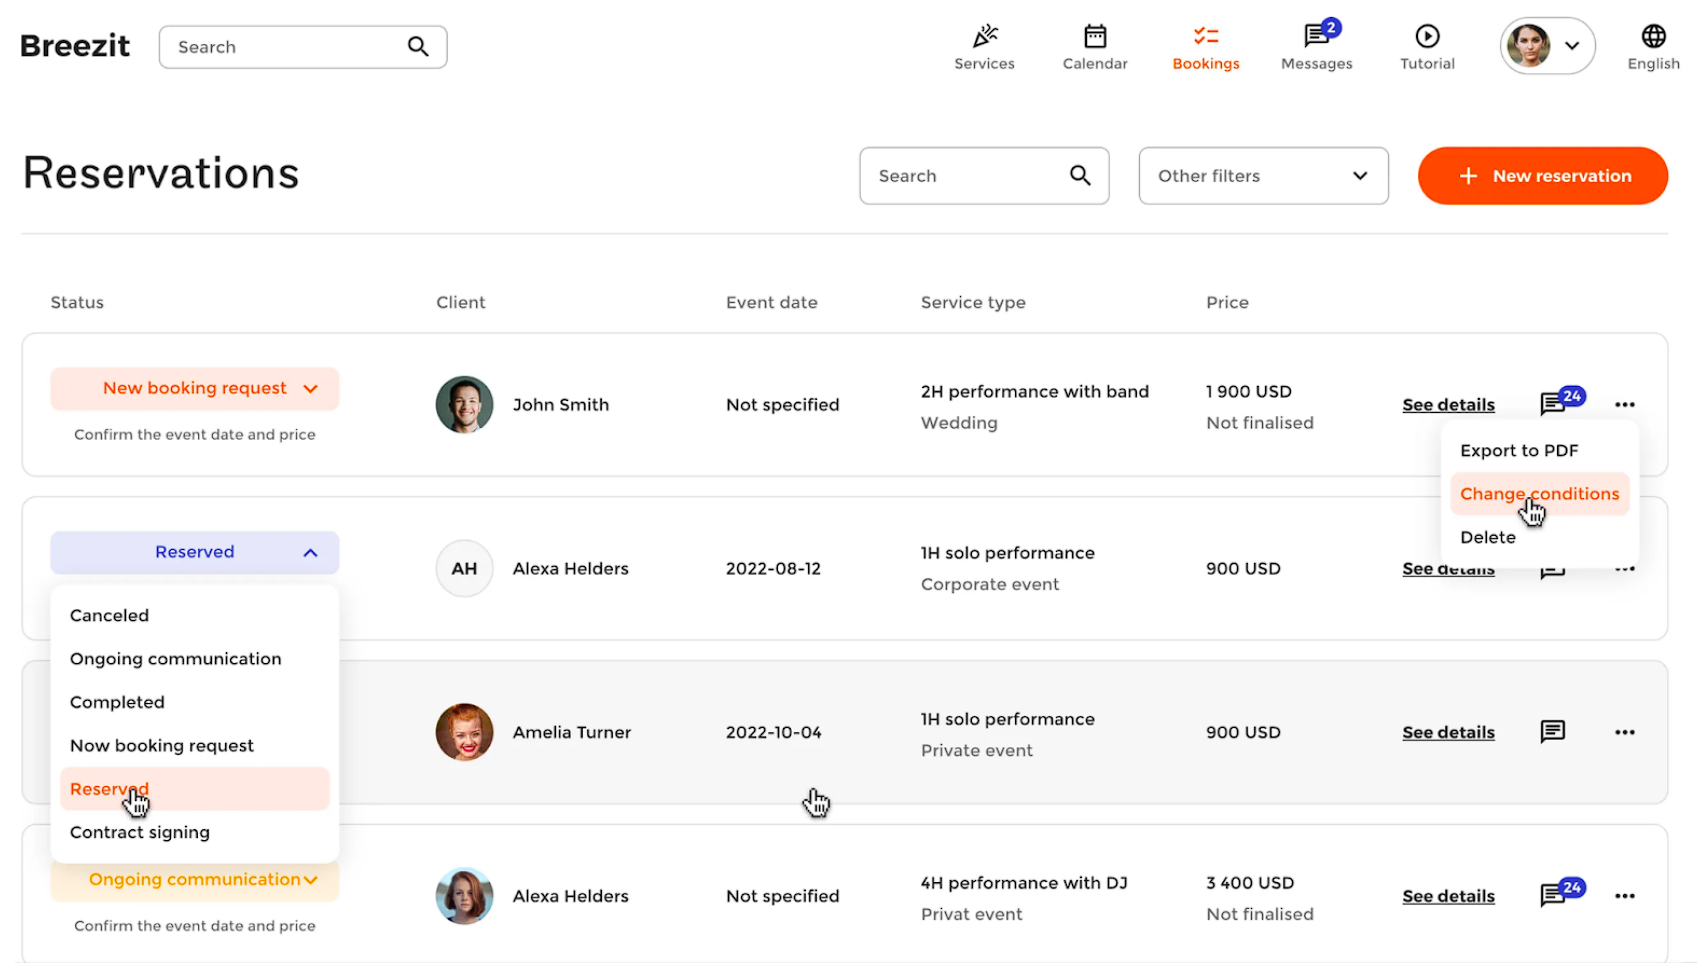Select Export to PDF
1697x963 pixels.
[x=1519, y=451]
